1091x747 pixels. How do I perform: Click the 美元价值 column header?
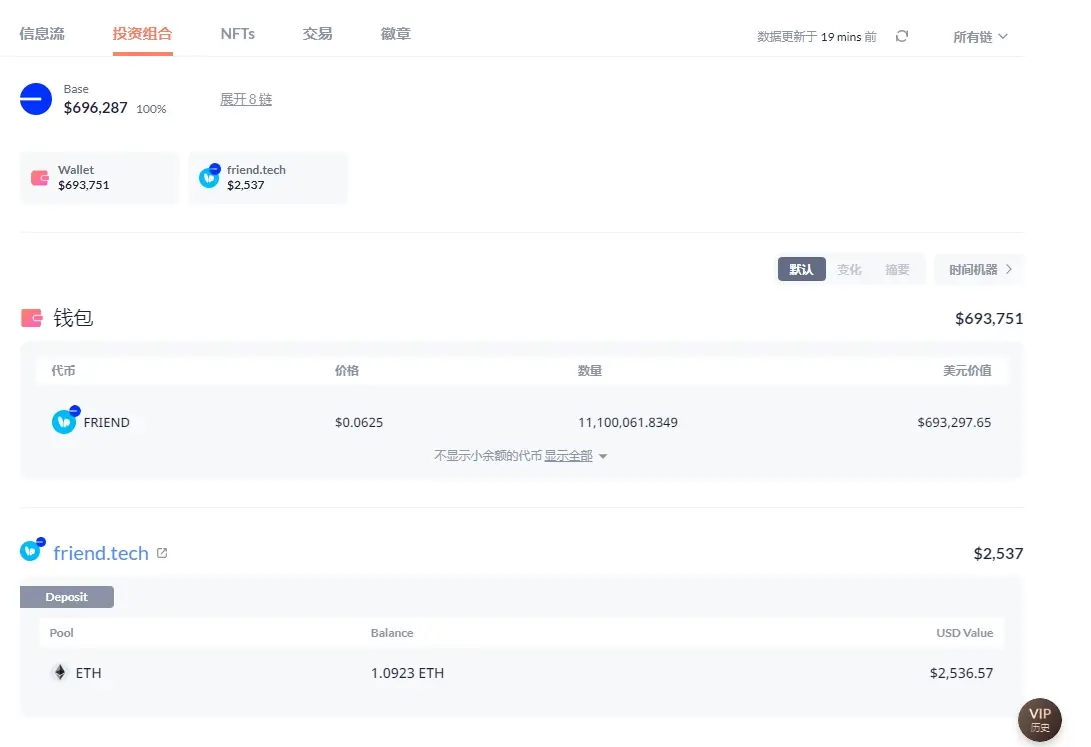click(x=967, y=371)
